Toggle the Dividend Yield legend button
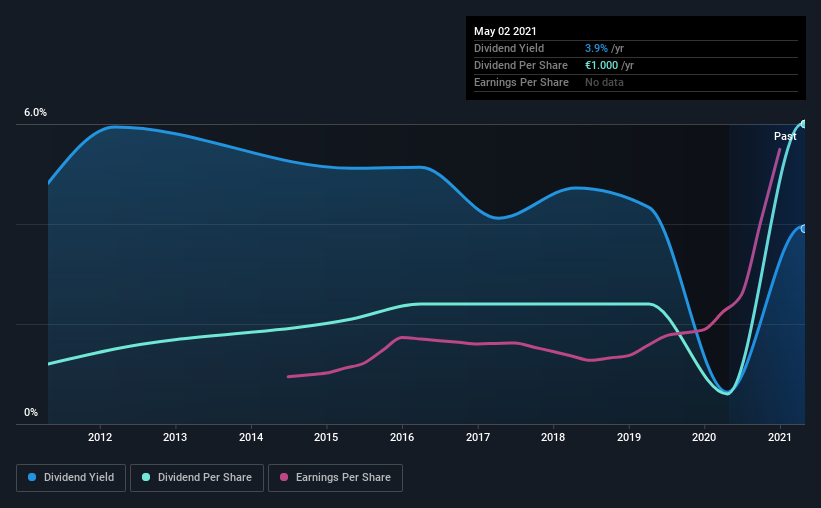 click(x=71, y=478)
